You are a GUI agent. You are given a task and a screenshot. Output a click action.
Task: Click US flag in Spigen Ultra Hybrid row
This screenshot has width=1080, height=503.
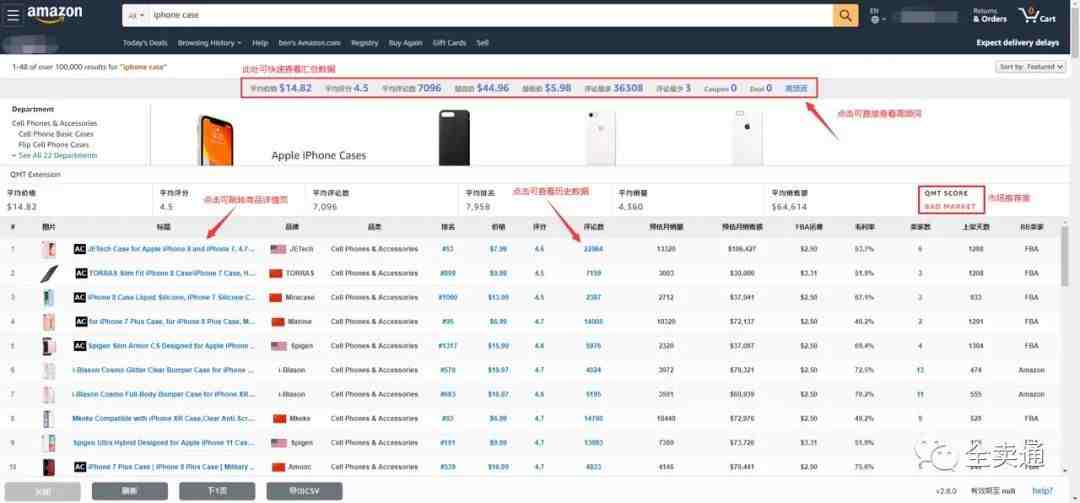tap(278, 443)
